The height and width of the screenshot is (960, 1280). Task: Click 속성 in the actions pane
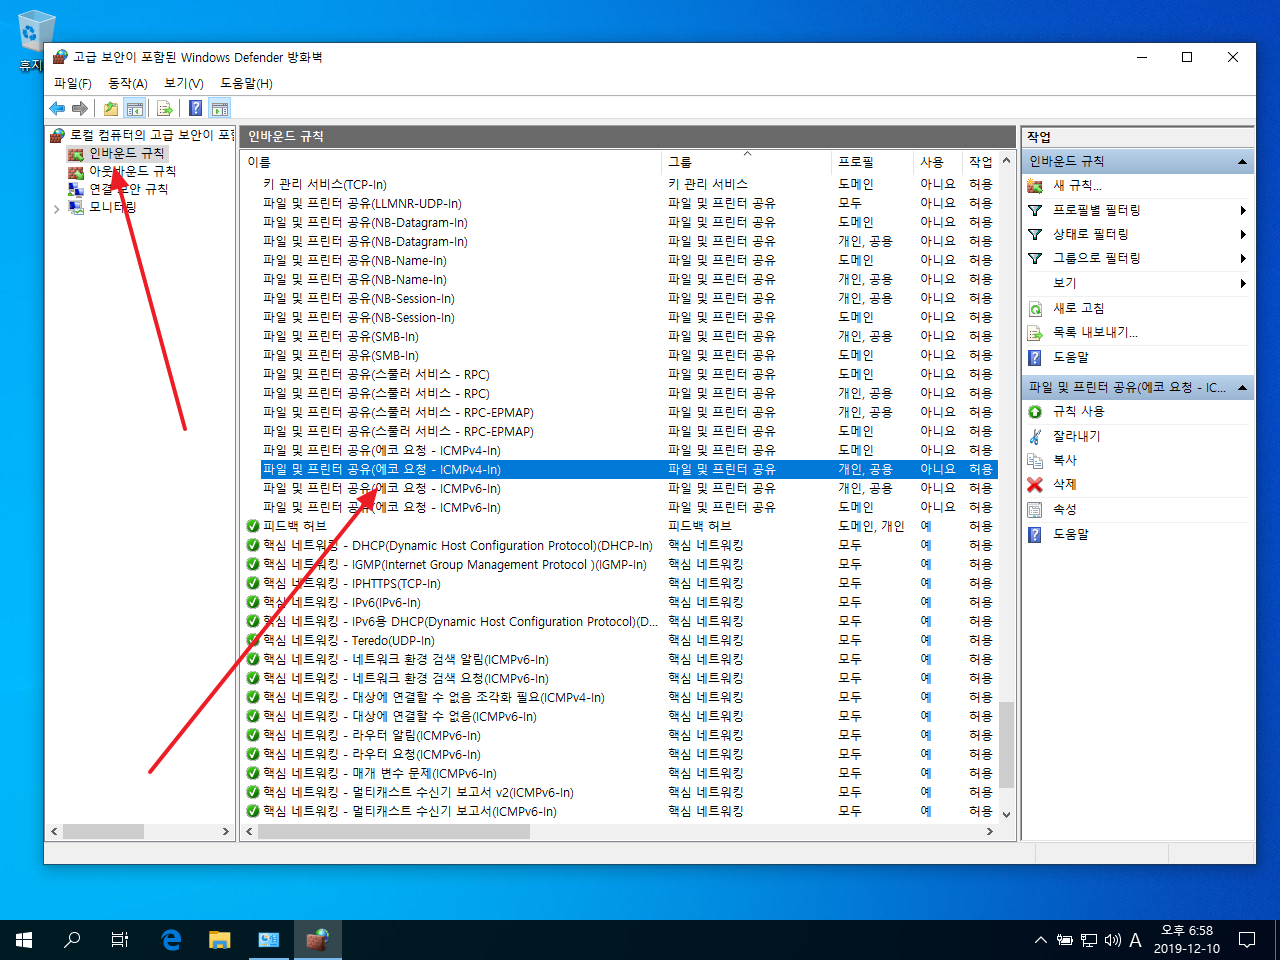coord(1064,510)
